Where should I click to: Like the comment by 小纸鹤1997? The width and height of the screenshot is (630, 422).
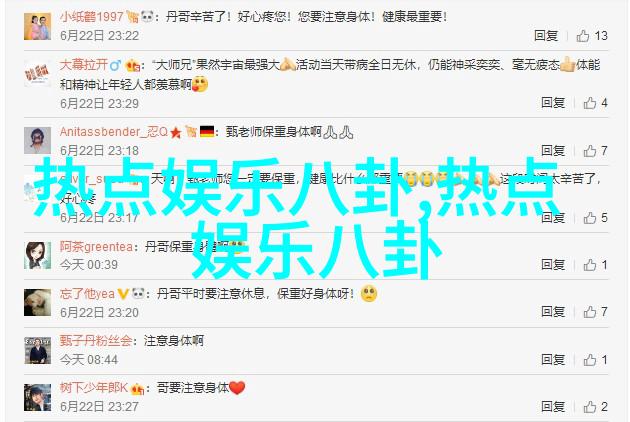tap(583, 36)
